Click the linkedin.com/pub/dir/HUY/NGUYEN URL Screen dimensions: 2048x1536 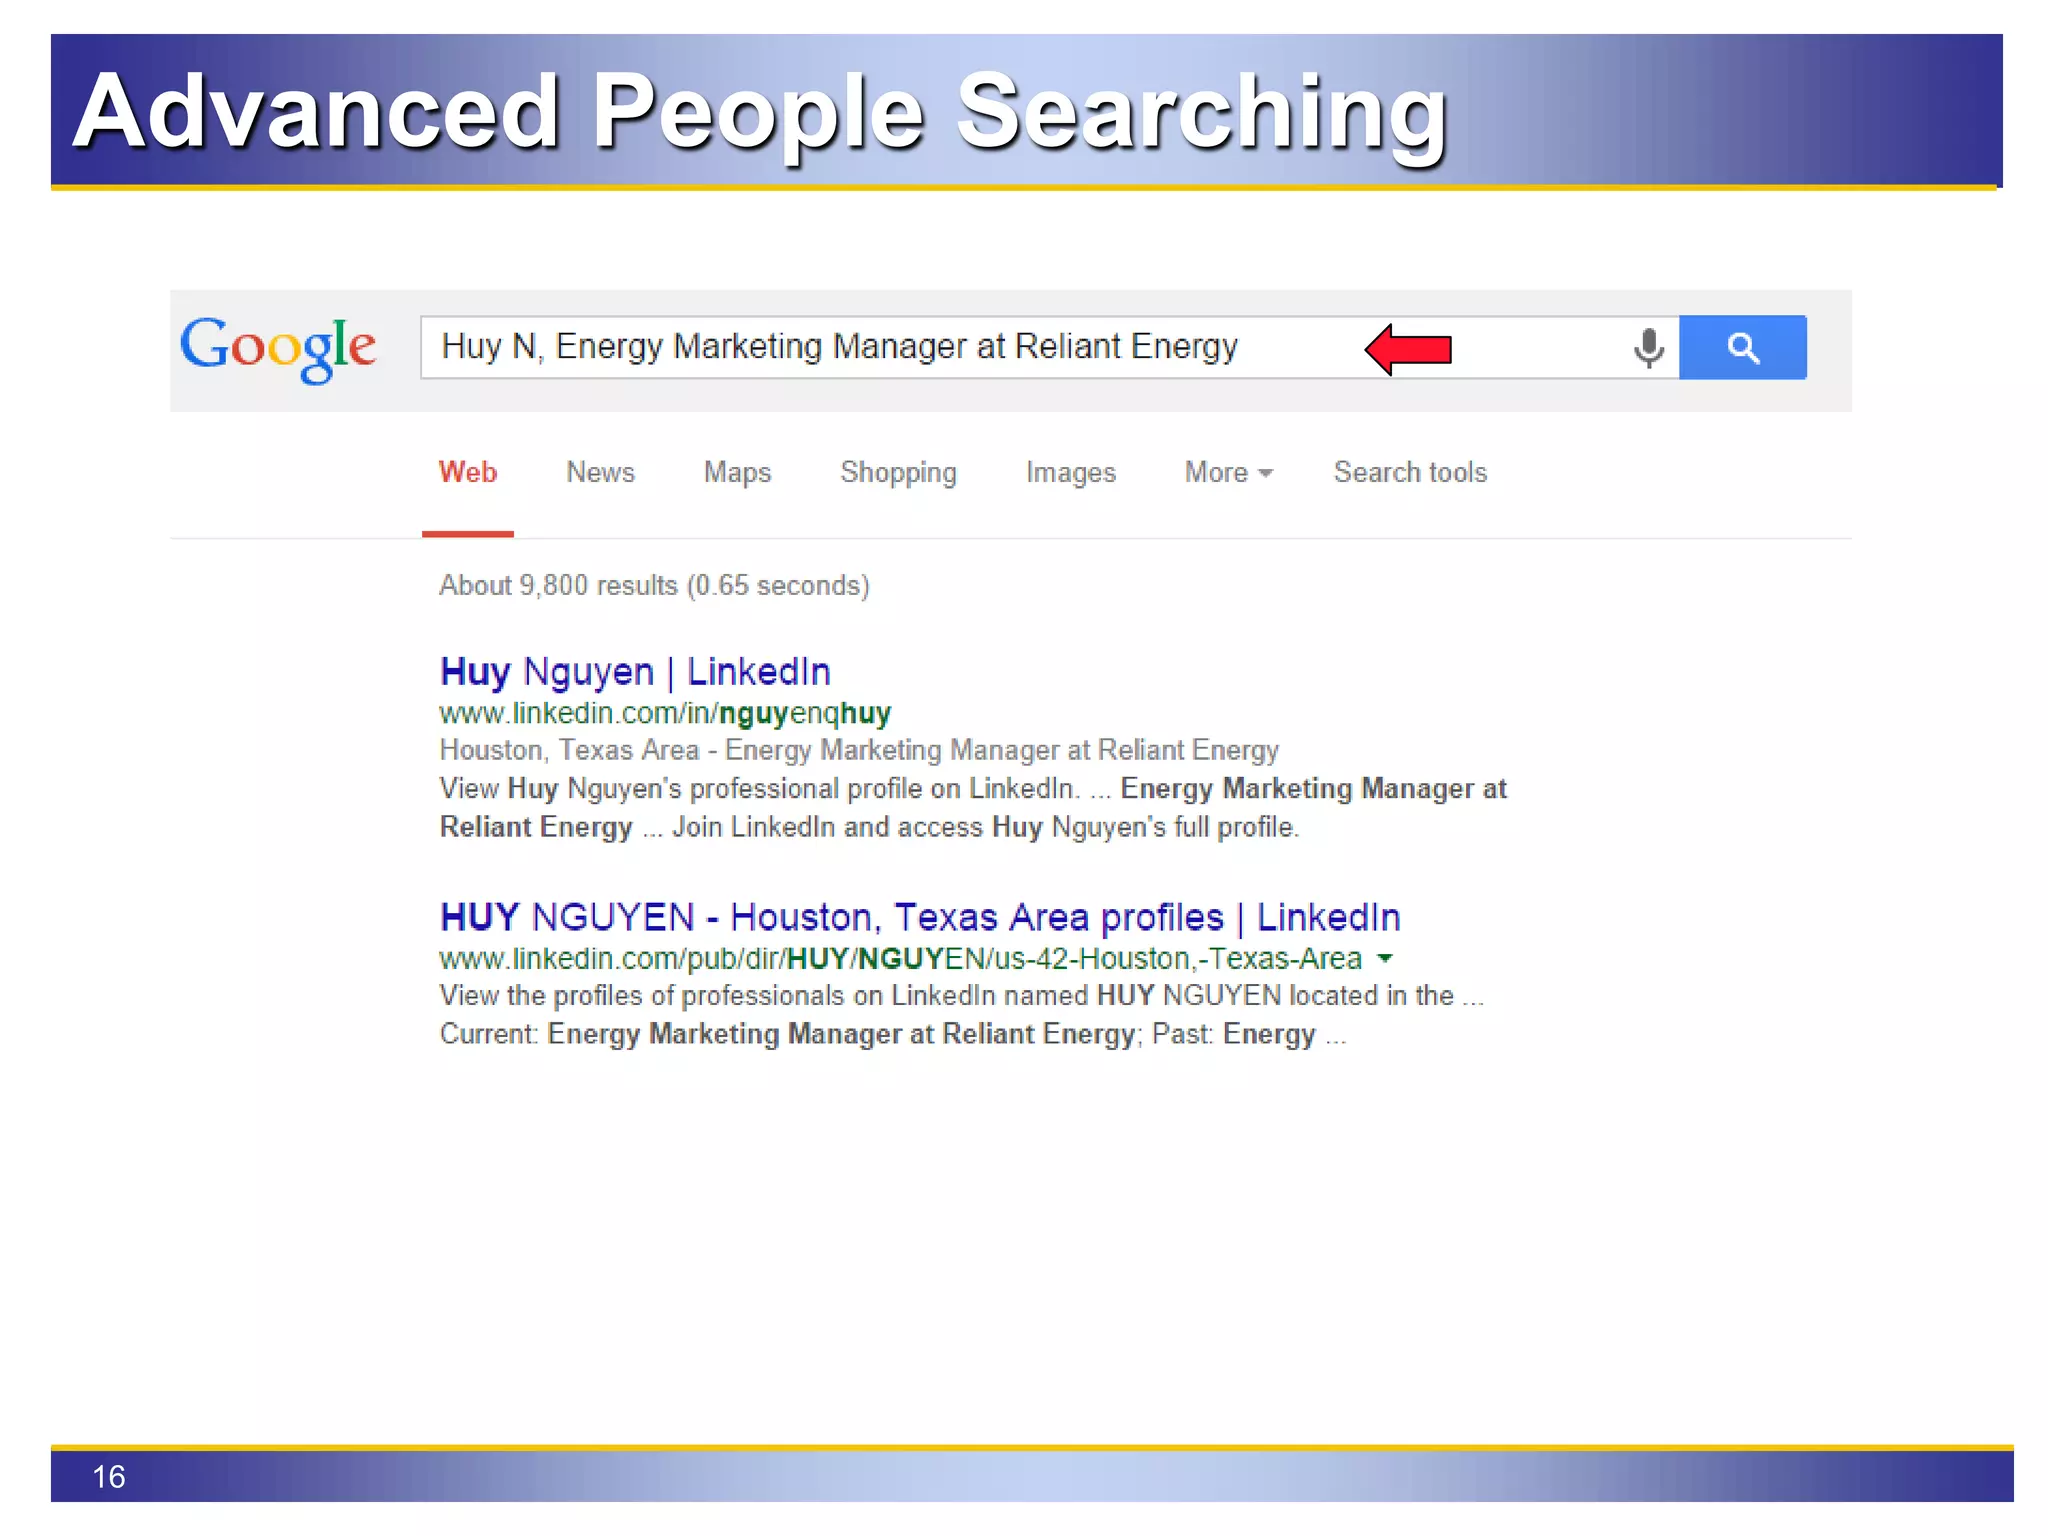point(900,958)
